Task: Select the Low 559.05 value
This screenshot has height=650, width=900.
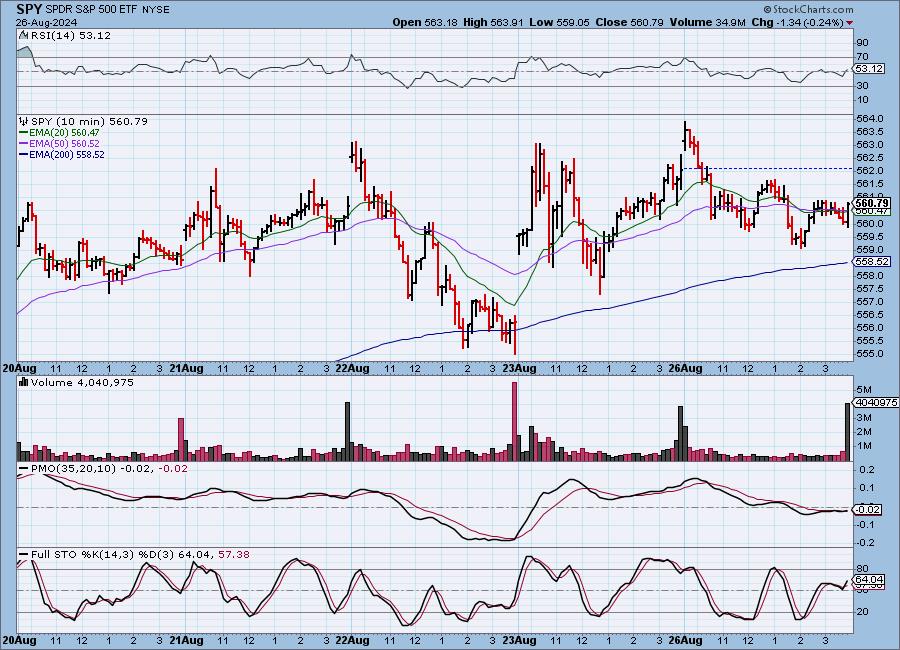Action: (x=560, y=22)
